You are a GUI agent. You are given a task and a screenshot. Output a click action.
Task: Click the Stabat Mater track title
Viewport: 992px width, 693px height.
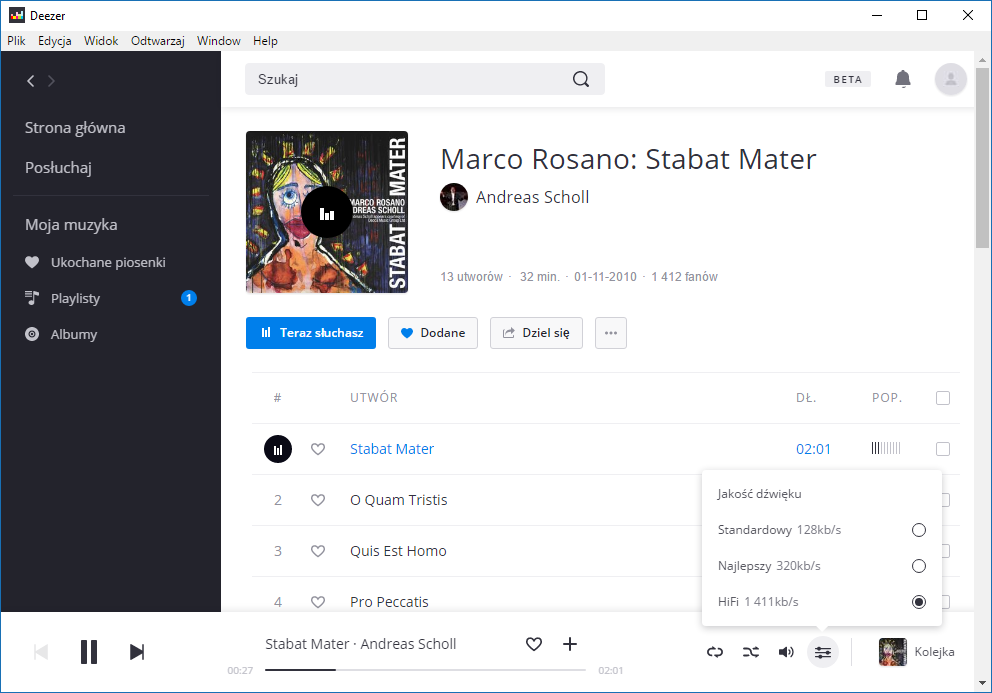392,449
